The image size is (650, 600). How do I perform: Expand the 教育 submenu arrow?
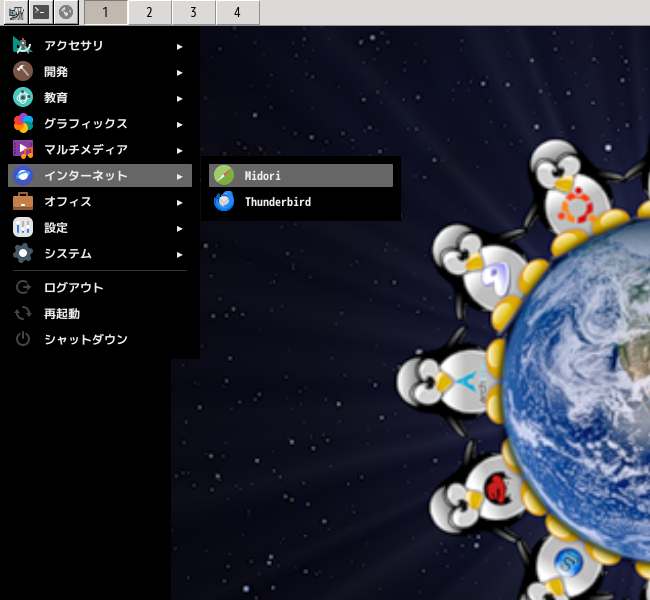point(179,99)
